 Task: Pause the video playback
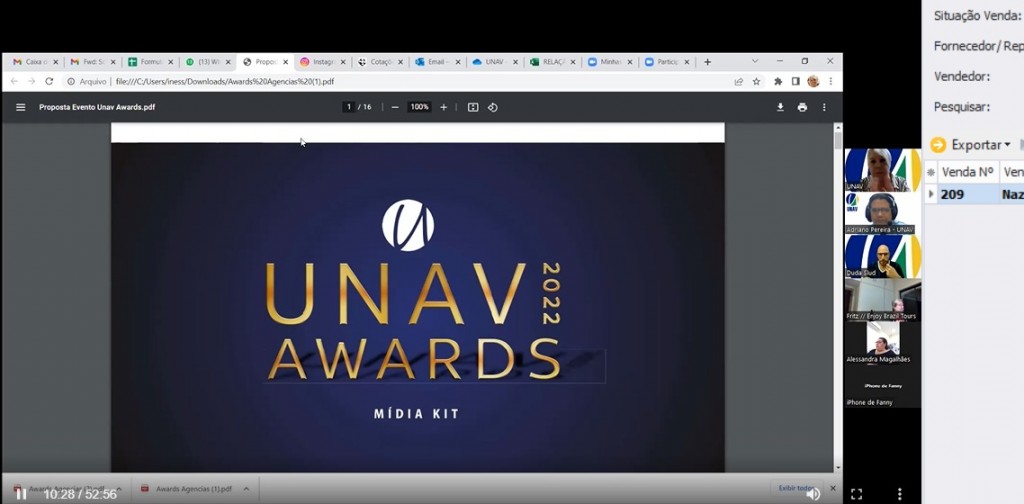click(x=21, y=494)
